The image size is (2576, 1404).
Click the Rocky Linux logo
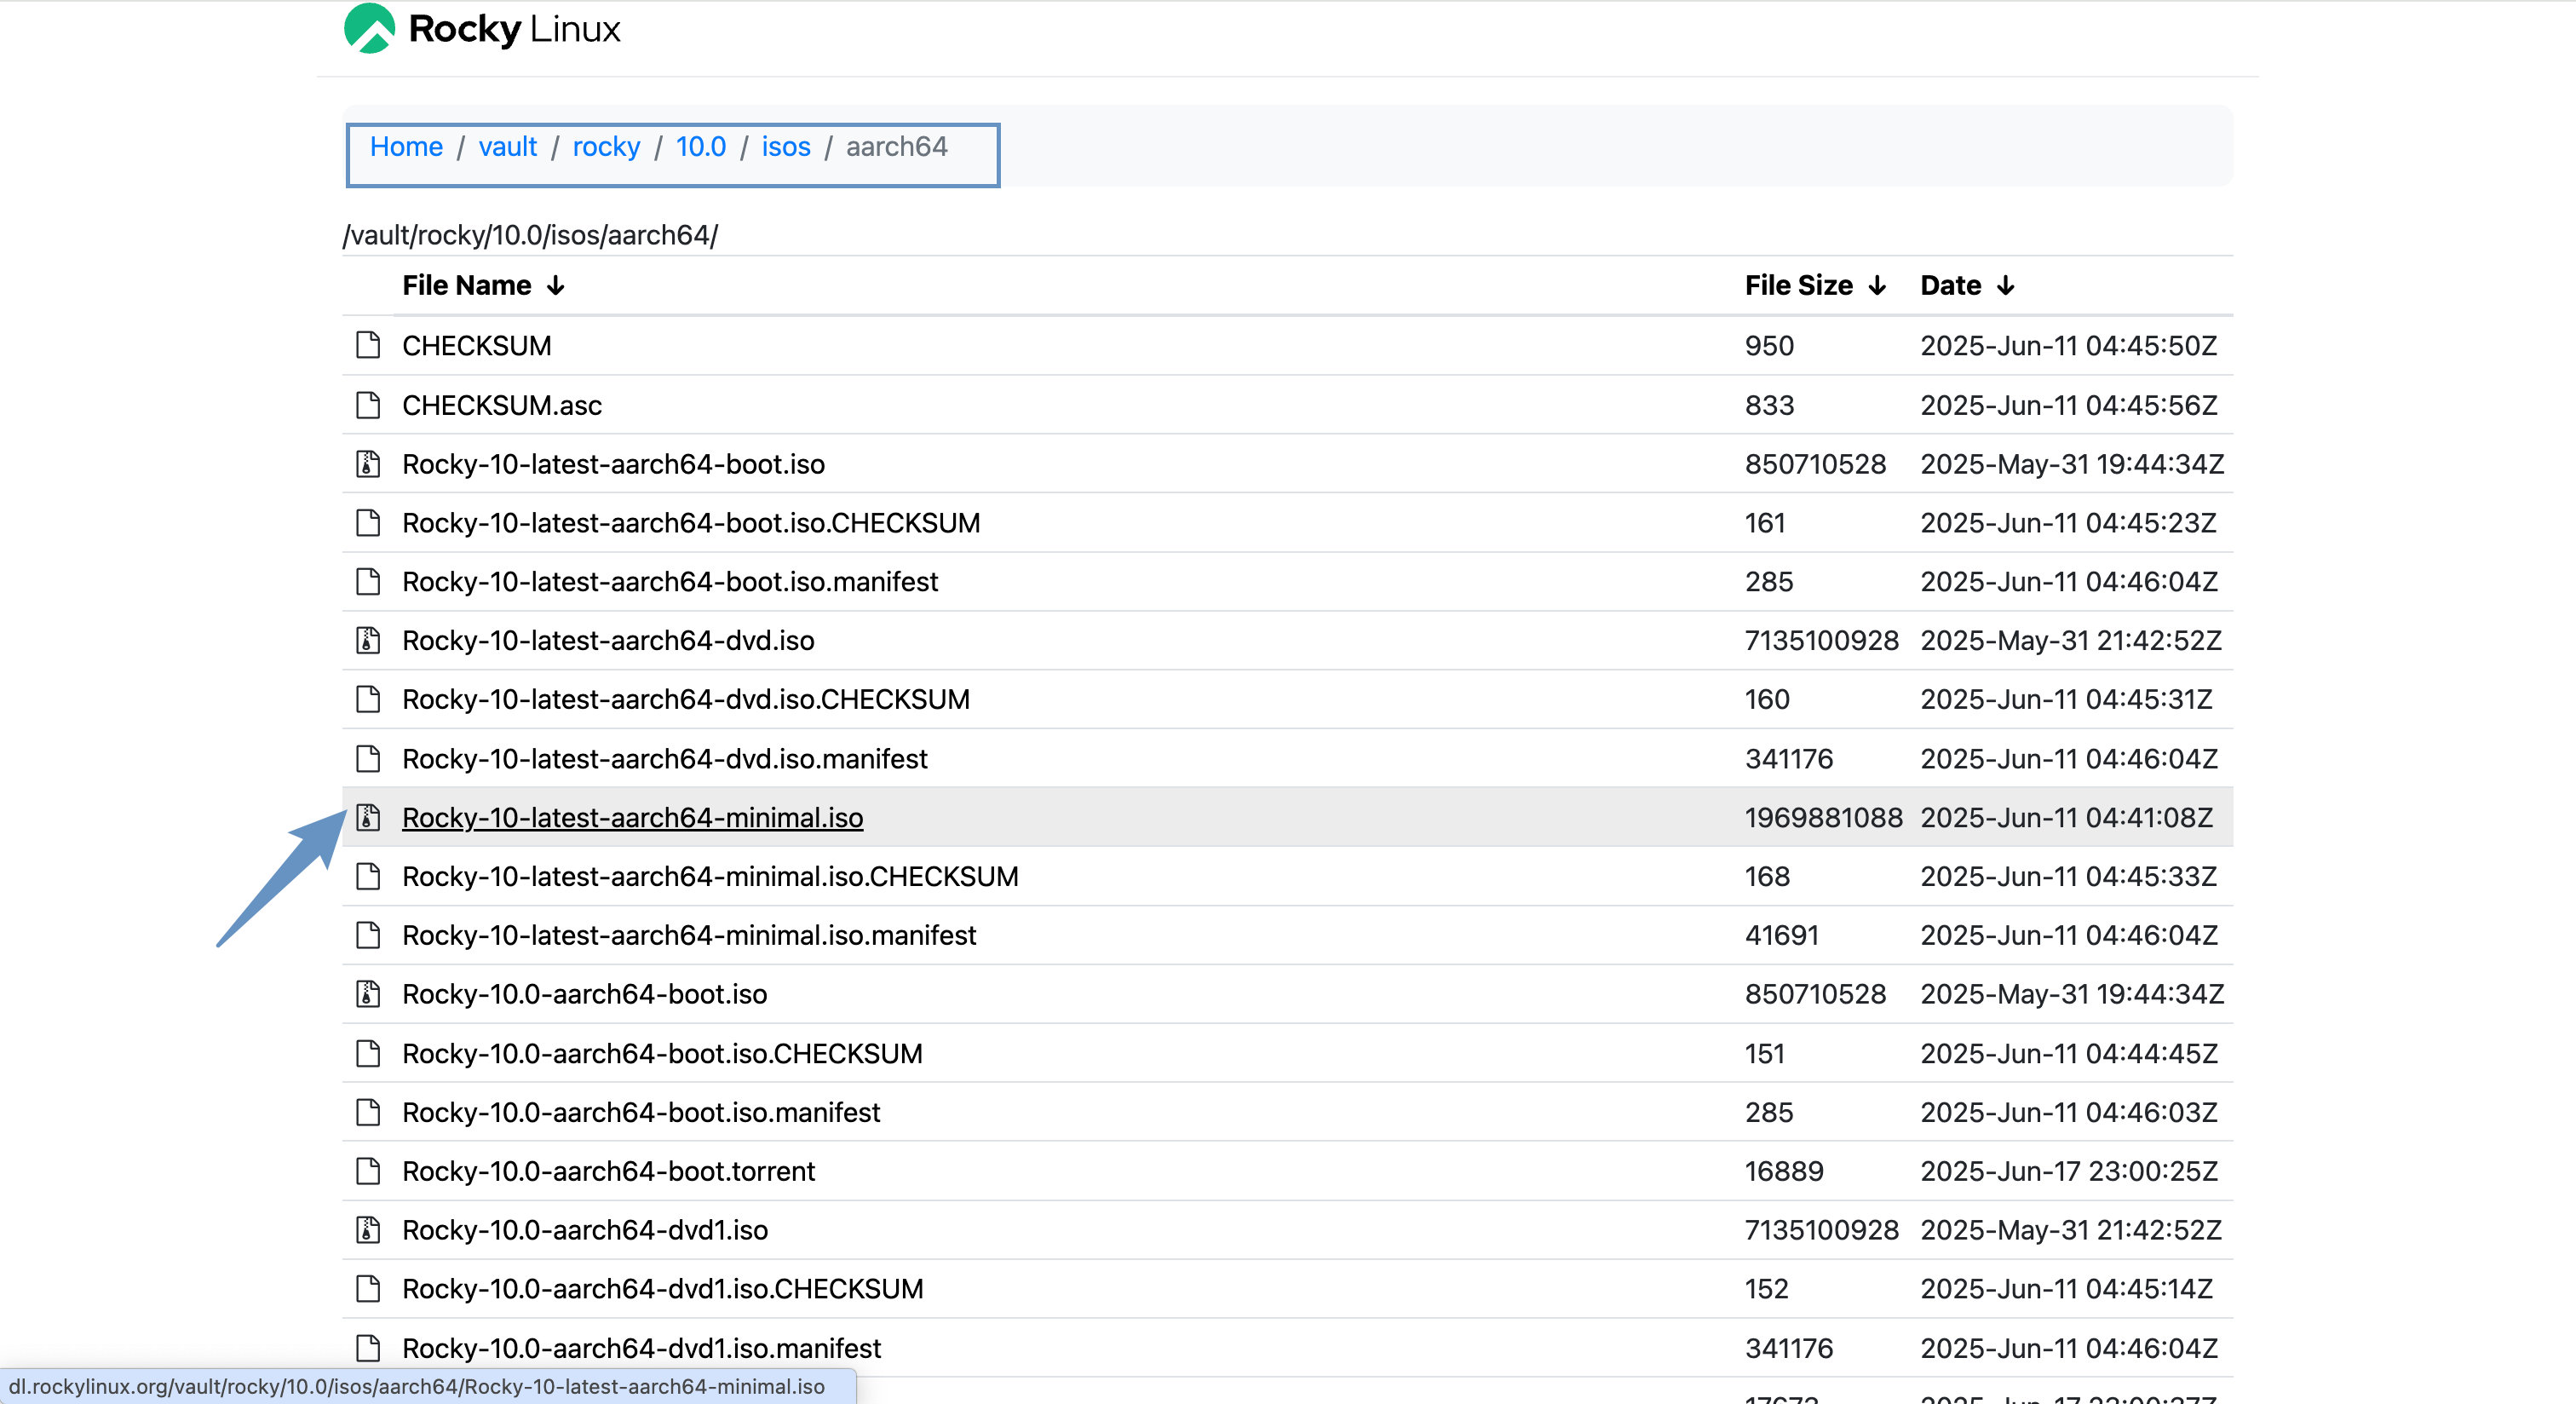click(x=482, y=28)
